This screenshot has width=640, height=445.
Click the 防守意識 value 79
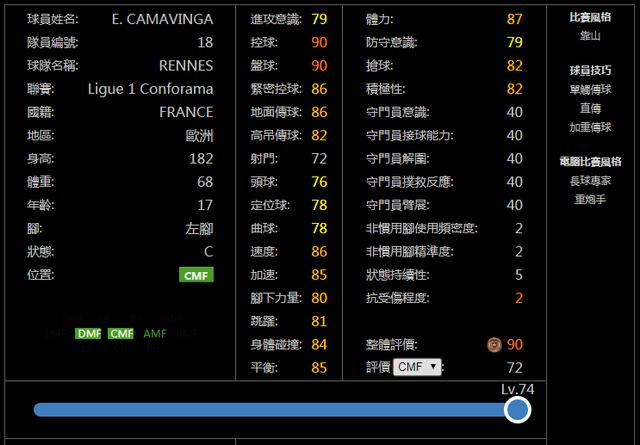[x=514, y=42]
